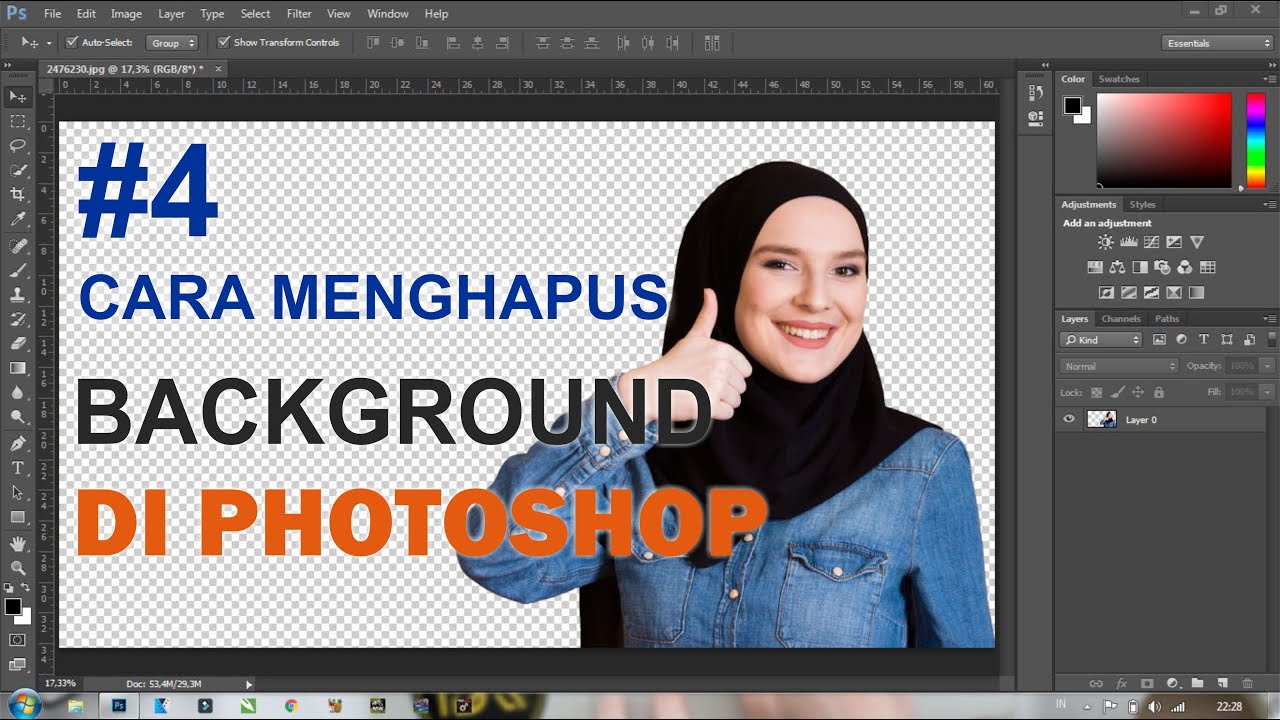Toggle Show Transform Controls checkbox
1280x720 pixels.
pyautogui.click(x=223, y=43)
